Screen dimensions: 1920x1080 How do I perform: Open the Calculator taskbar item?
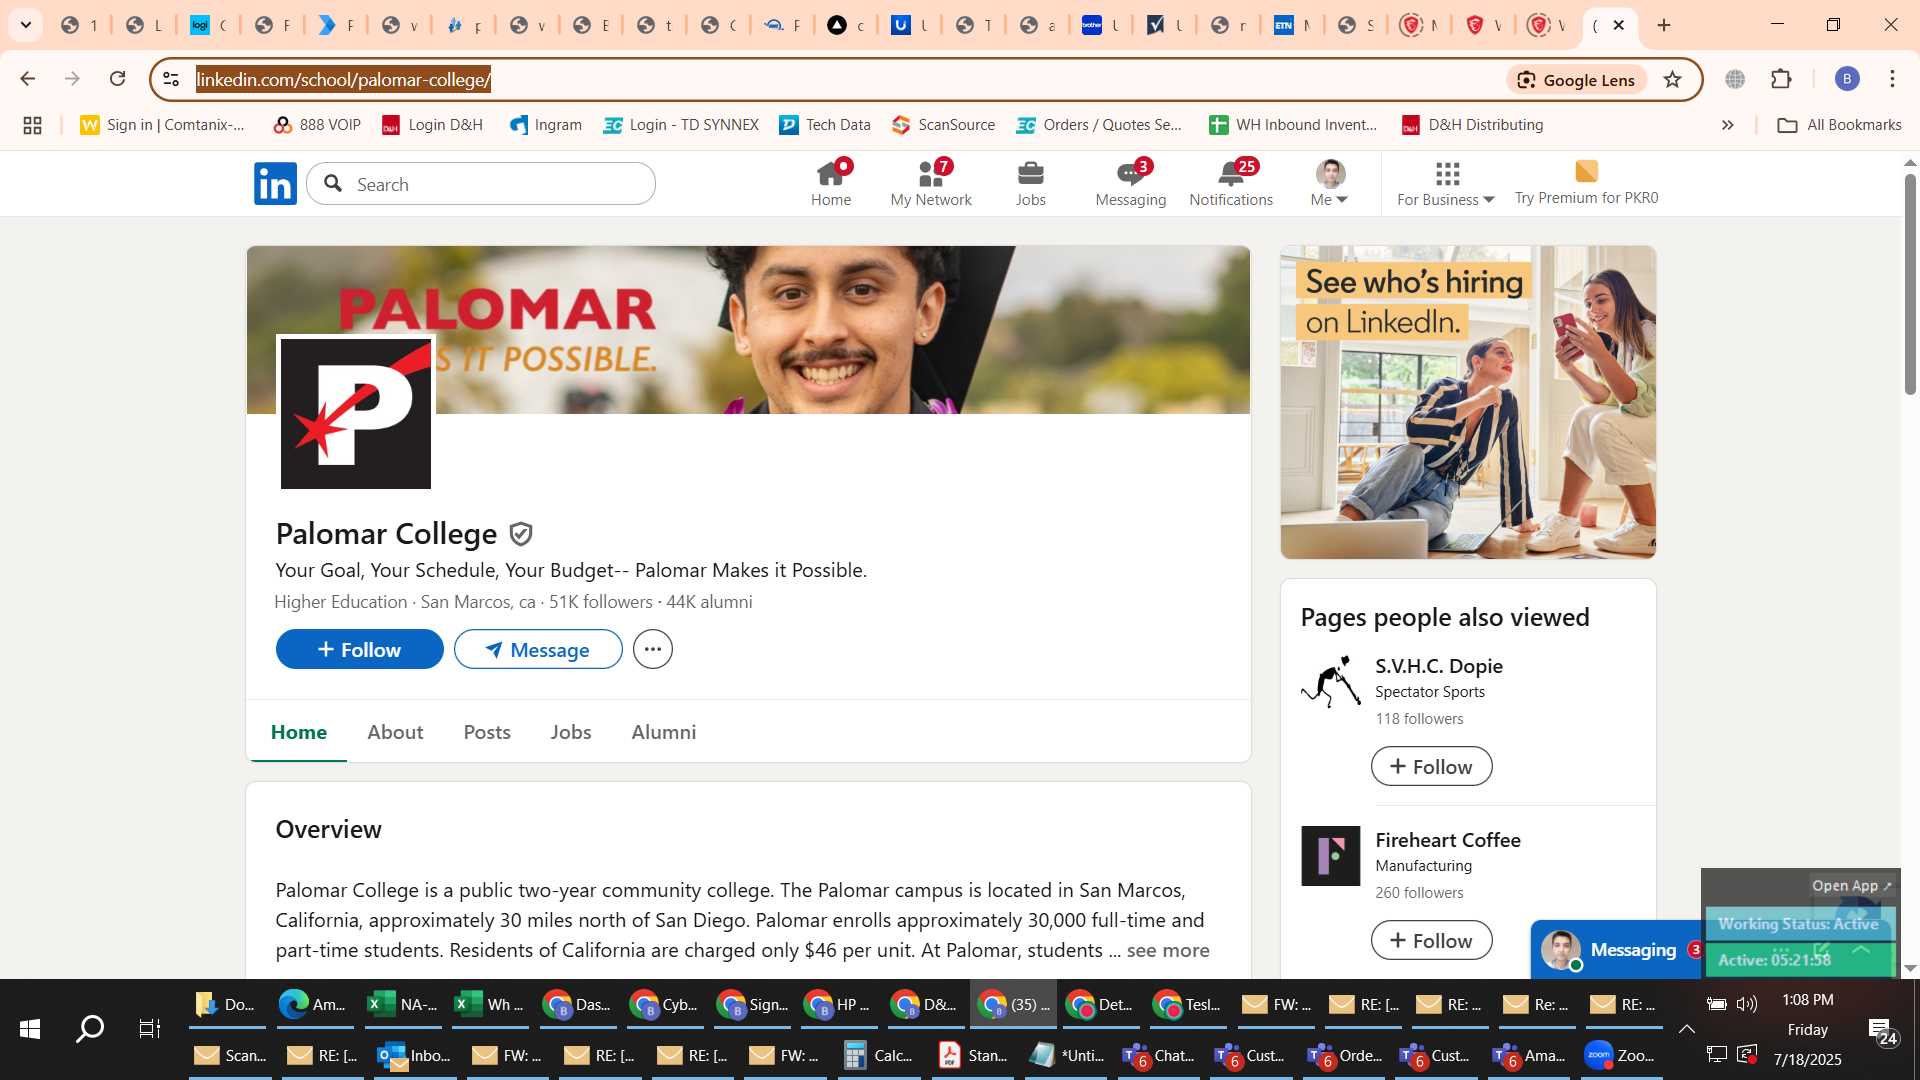click(878, 1056)
